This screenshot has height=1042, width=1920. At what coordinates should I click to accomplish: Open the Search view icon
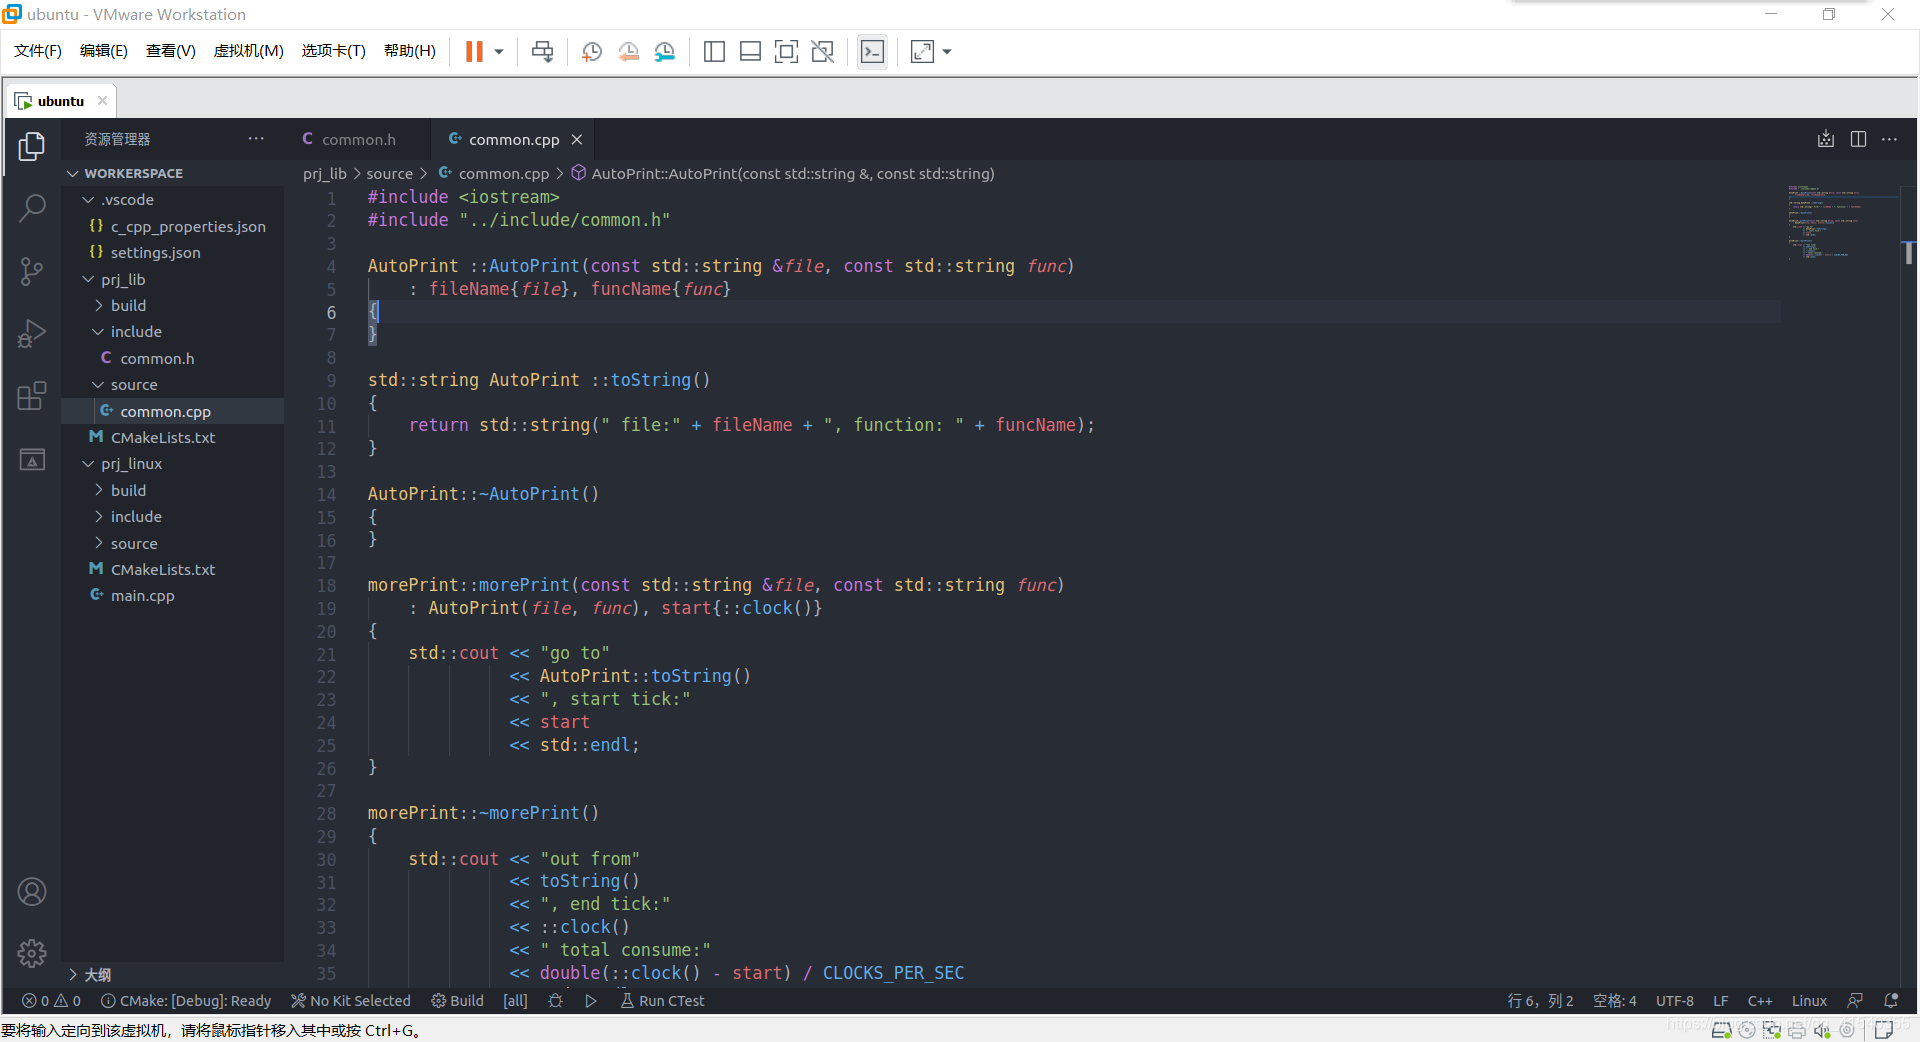[x=32, y=209]
